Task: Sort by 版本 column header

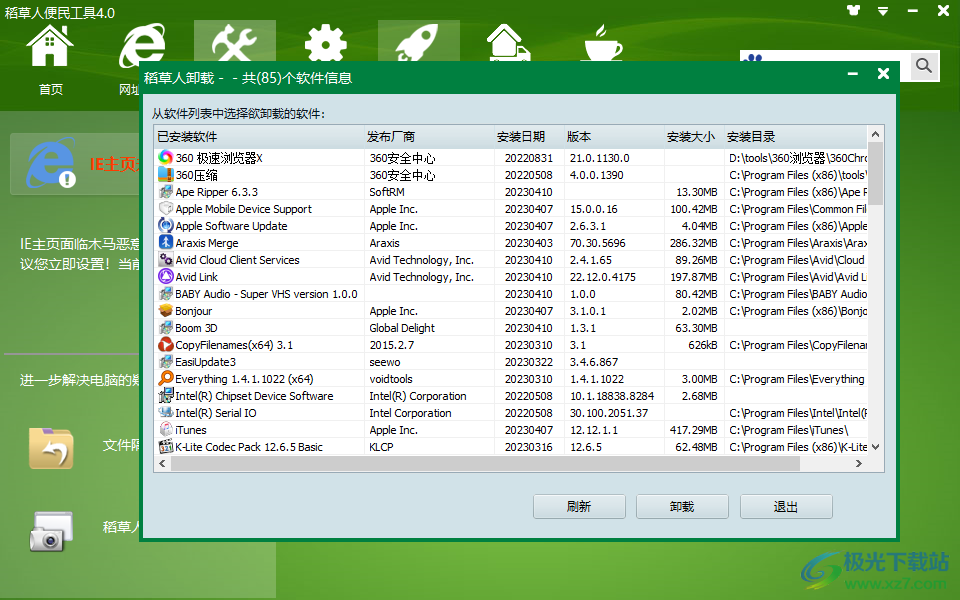Action: (x=613, y=137)
